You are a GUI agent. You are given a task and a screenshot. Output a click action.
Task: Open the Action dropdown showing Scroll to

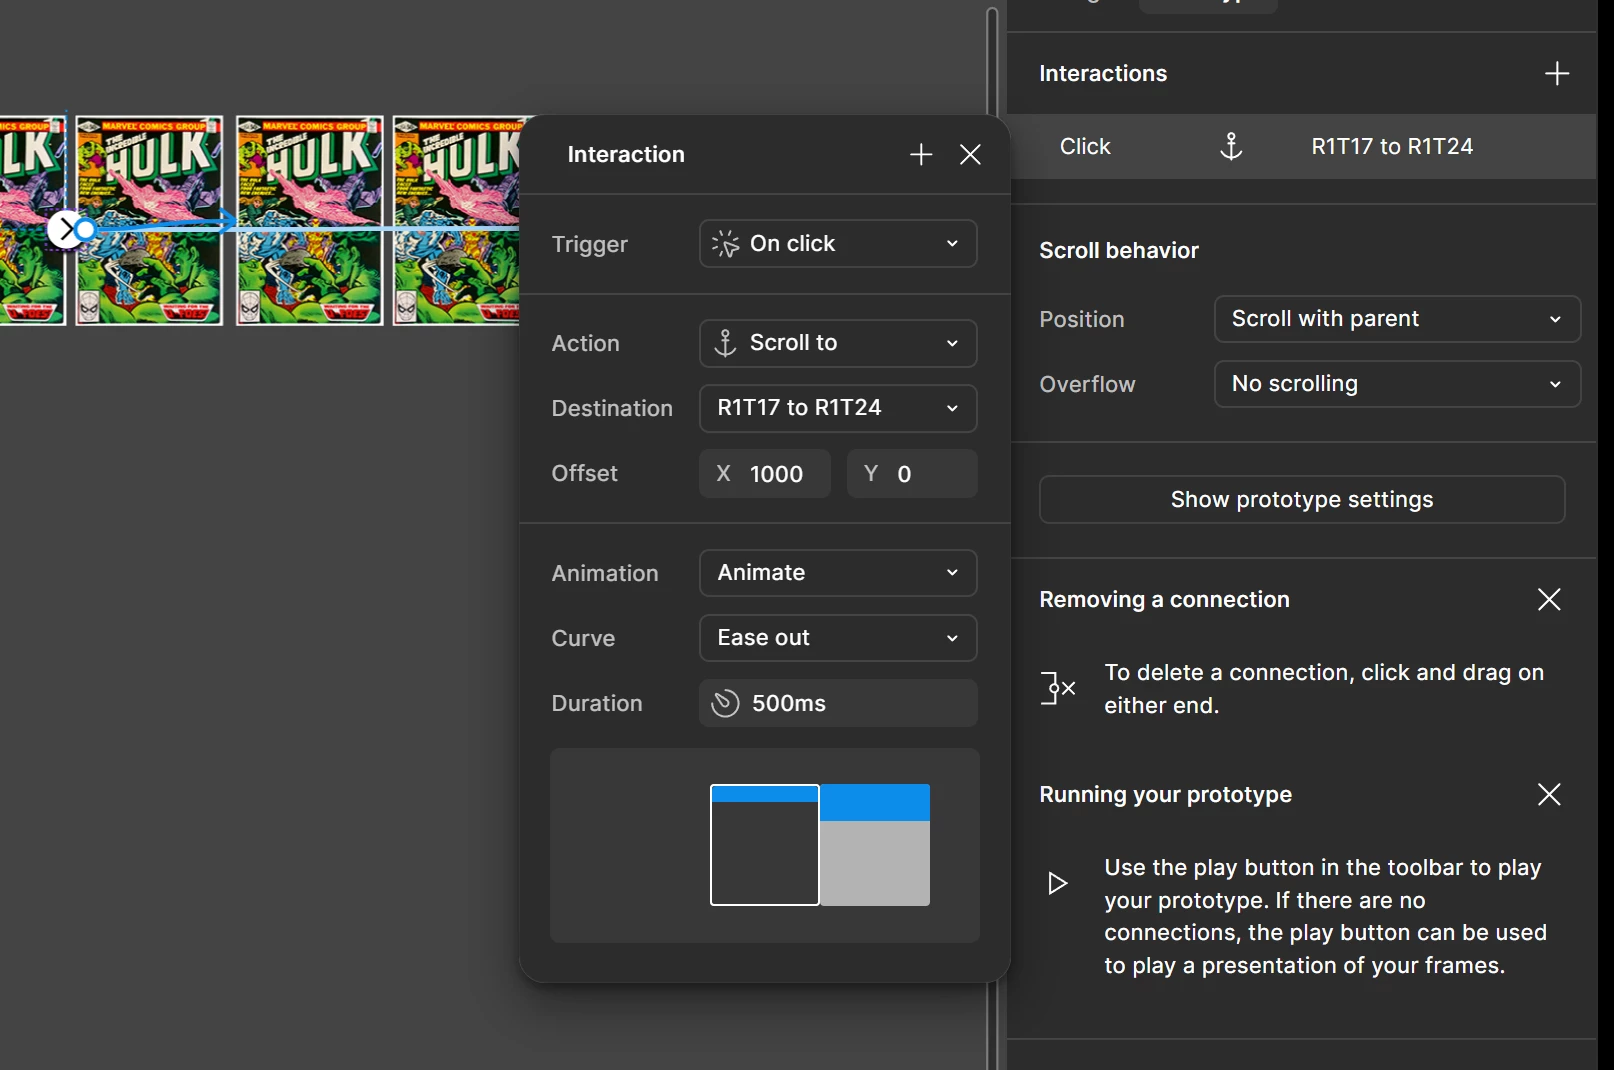(x=838, y=343)
